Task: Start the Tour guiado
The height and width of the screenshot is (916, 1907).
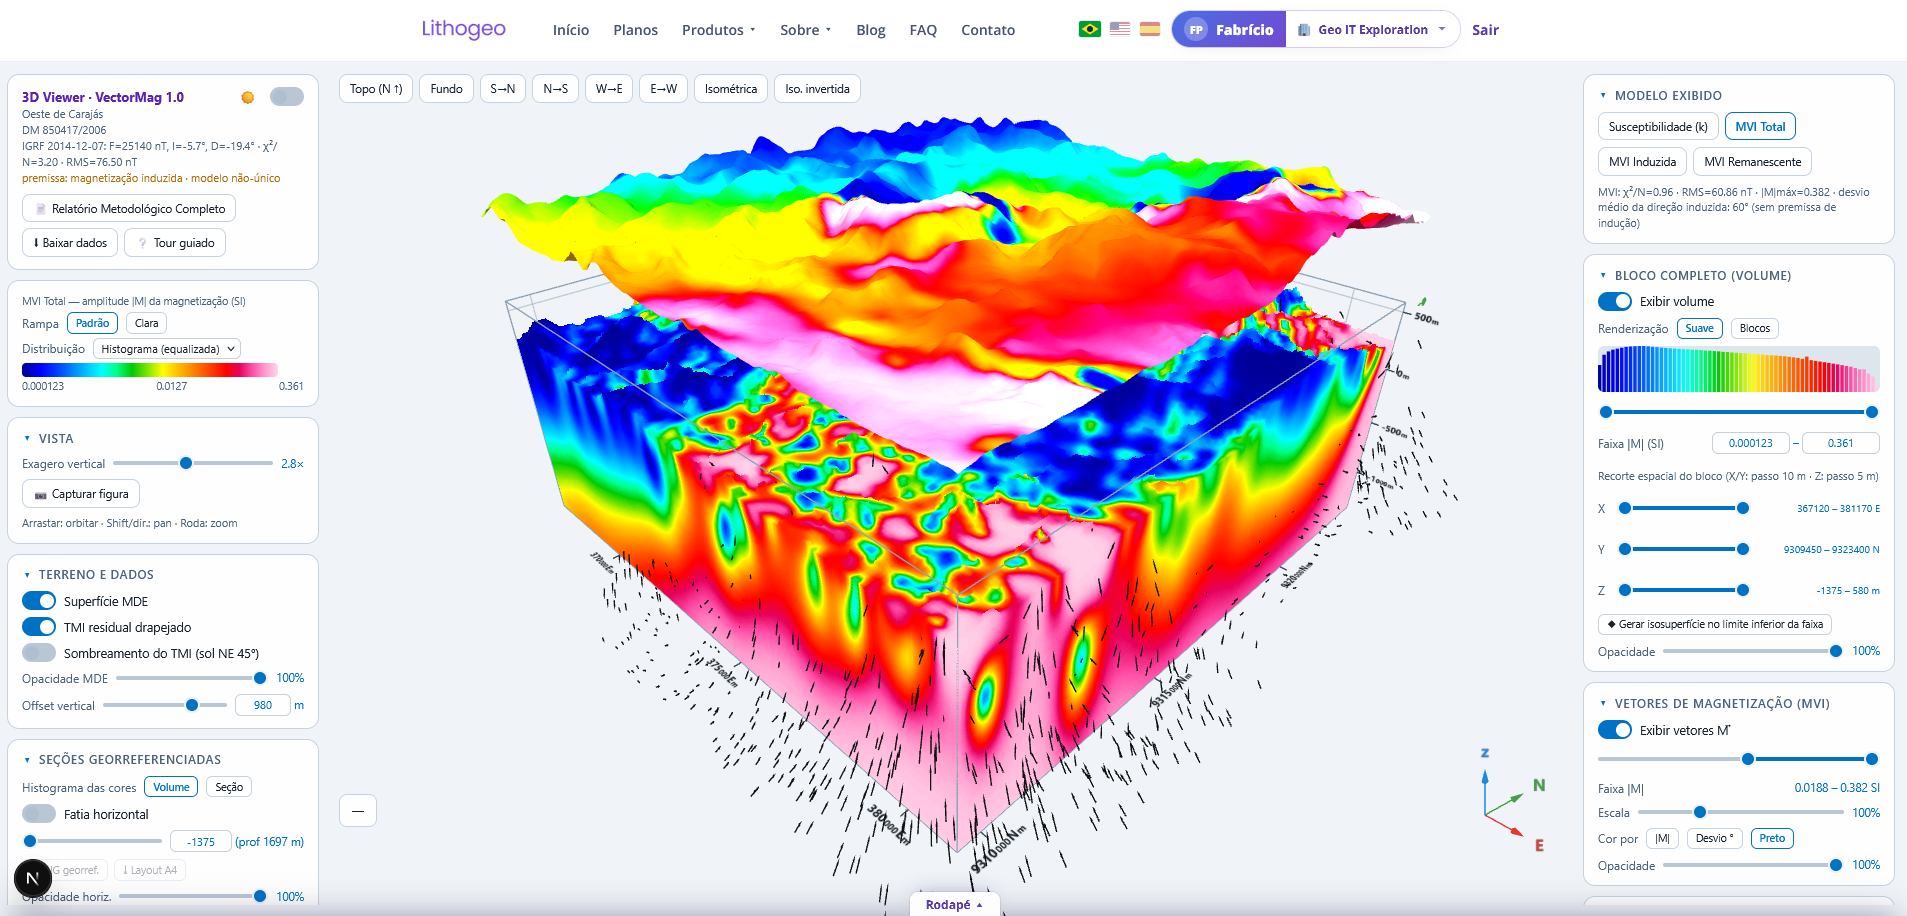Action: 175,243
